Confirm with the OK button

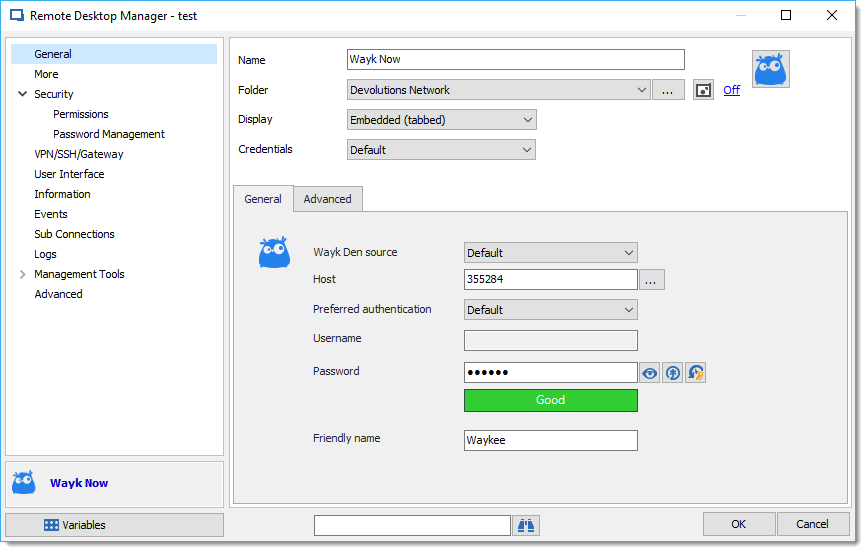tap(738, 524)
